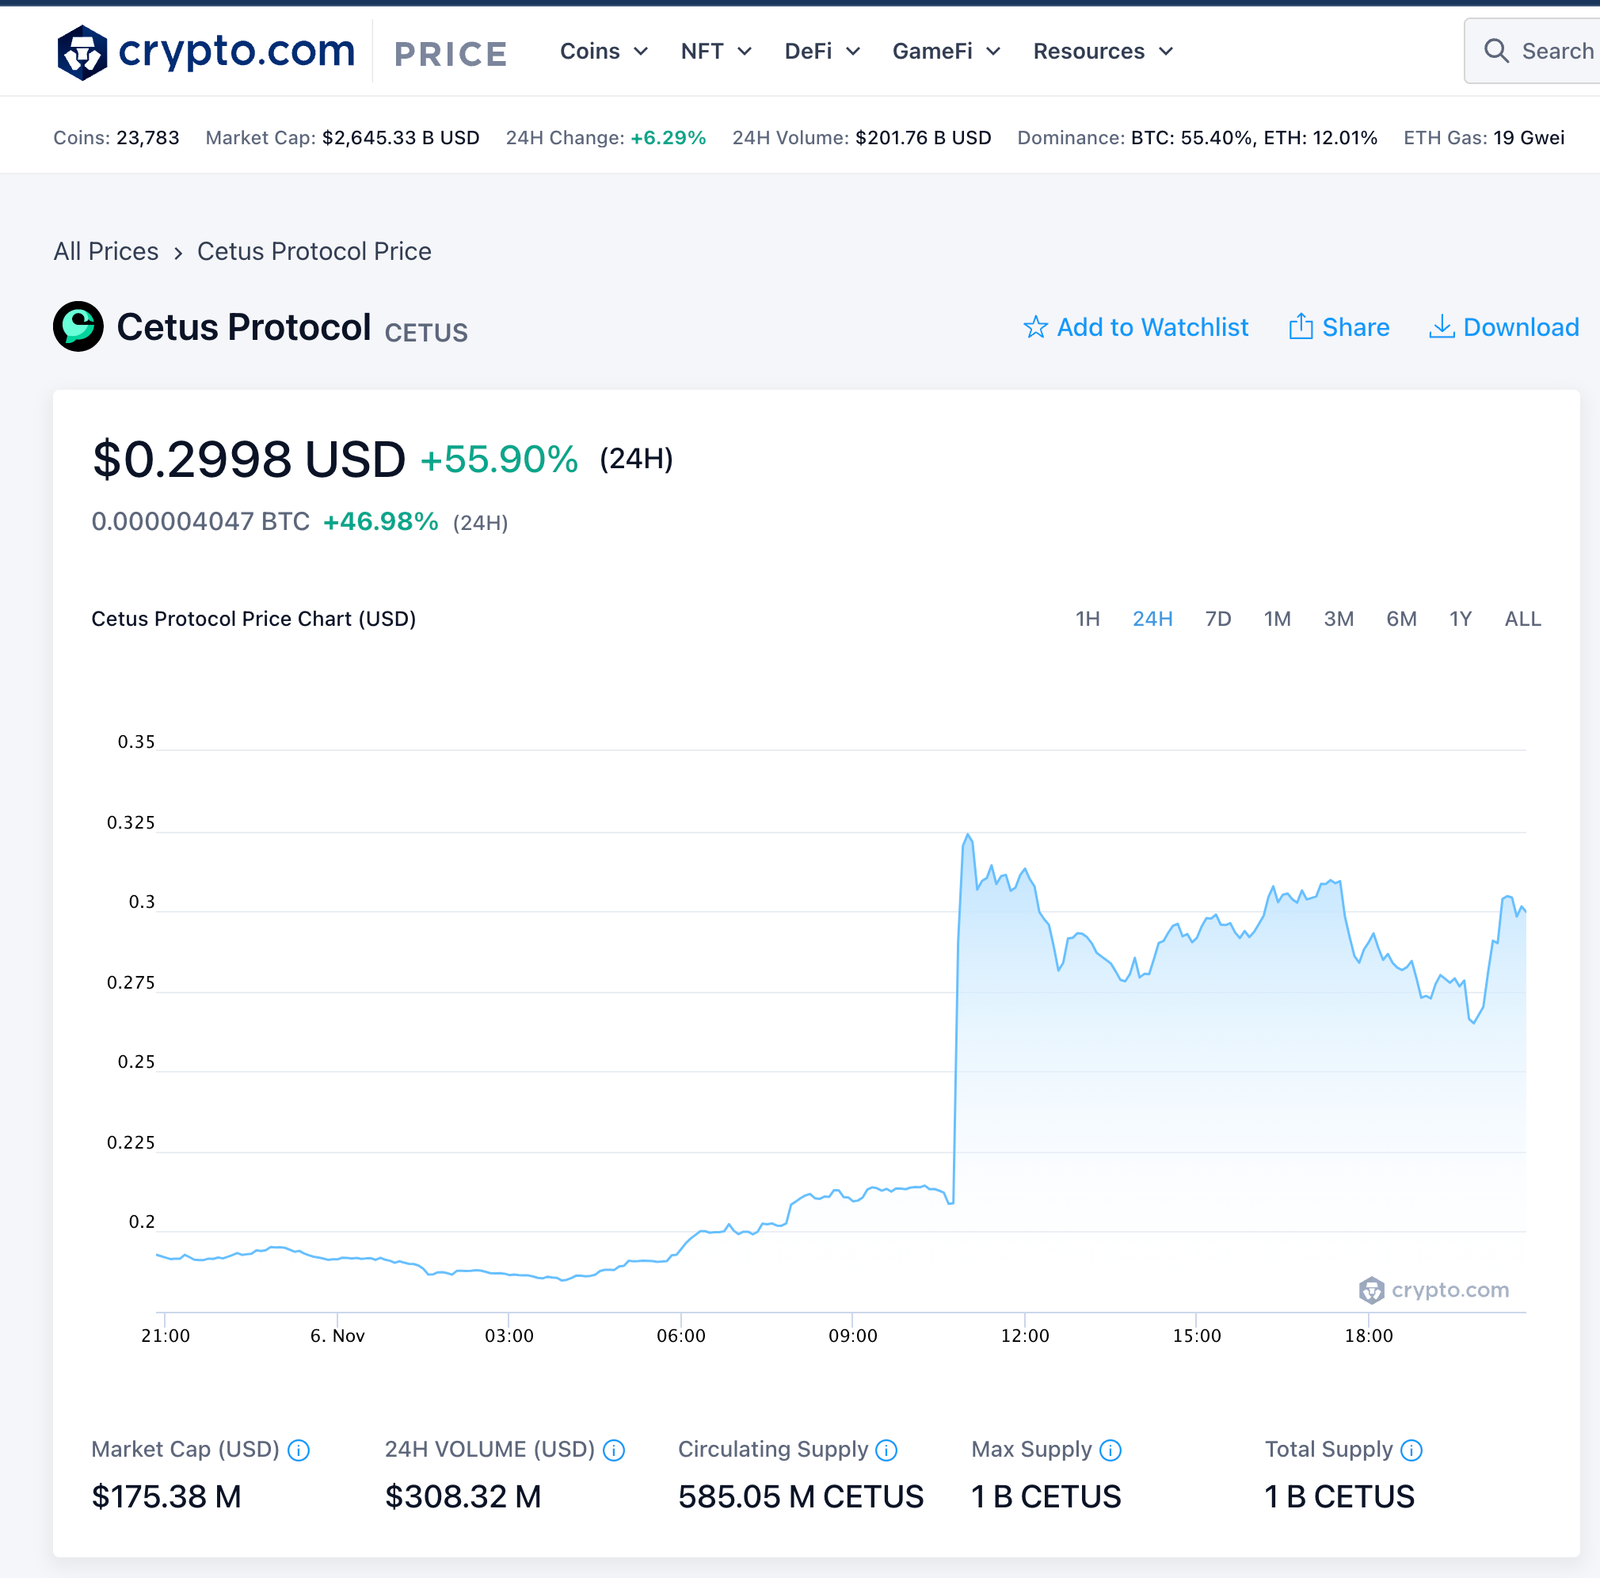Click the search magnifier icon
The width and height of the screenshot is (1600, 1578).
[1496, 51]
